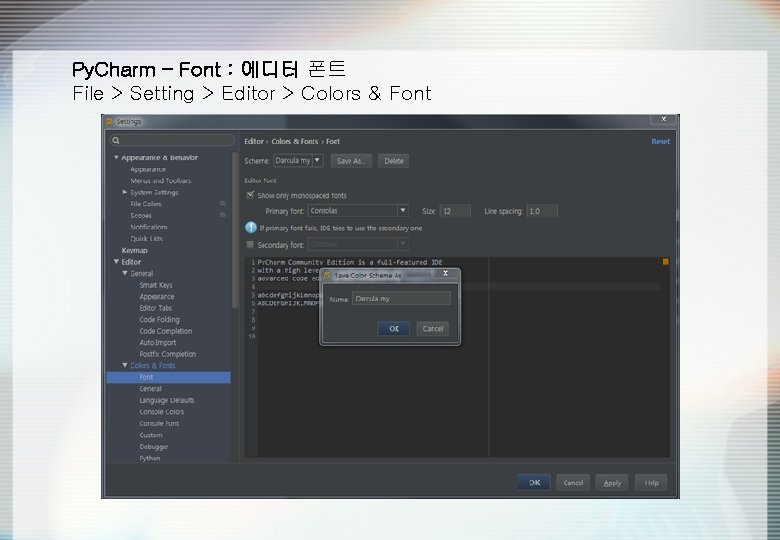Click the Help button
Viewport: 780px width, 540px height.
(x=651, y=482)
